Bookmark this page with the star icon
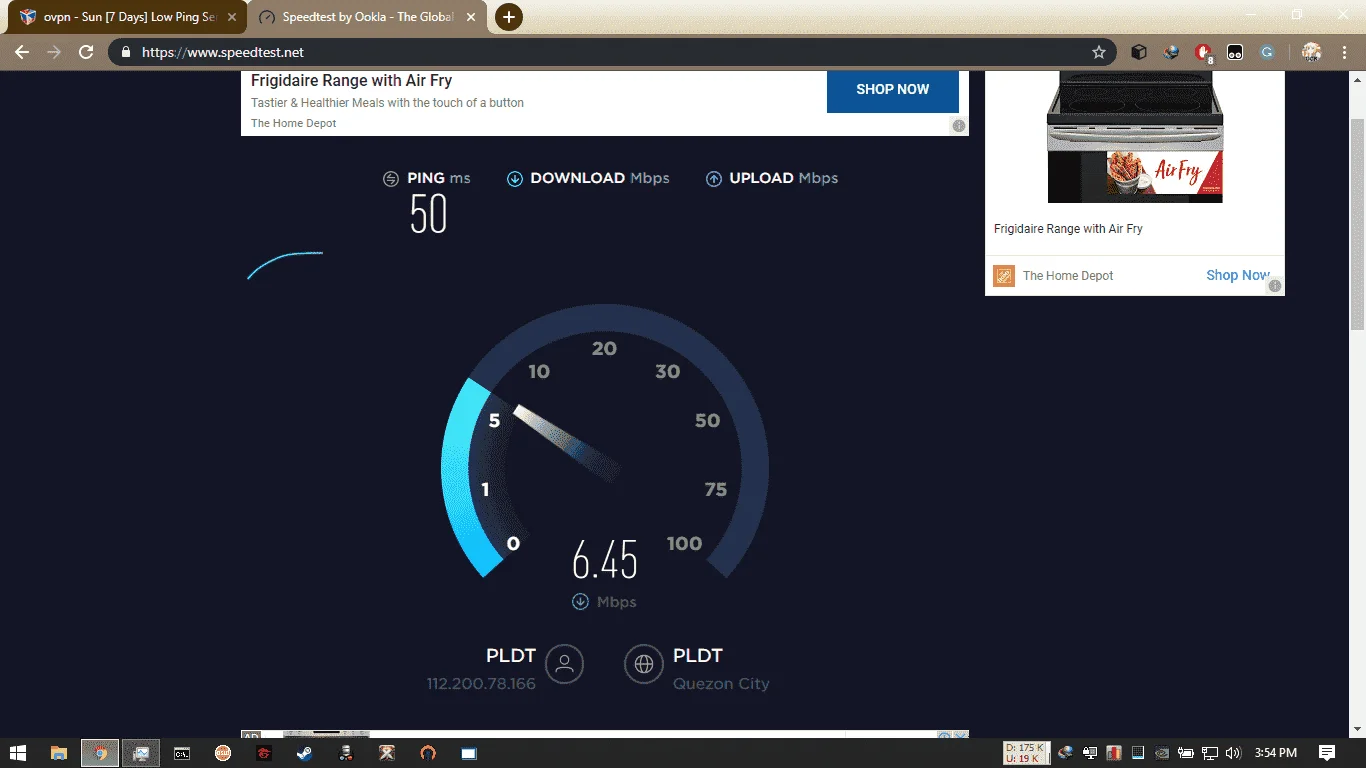 (1099, 52)
